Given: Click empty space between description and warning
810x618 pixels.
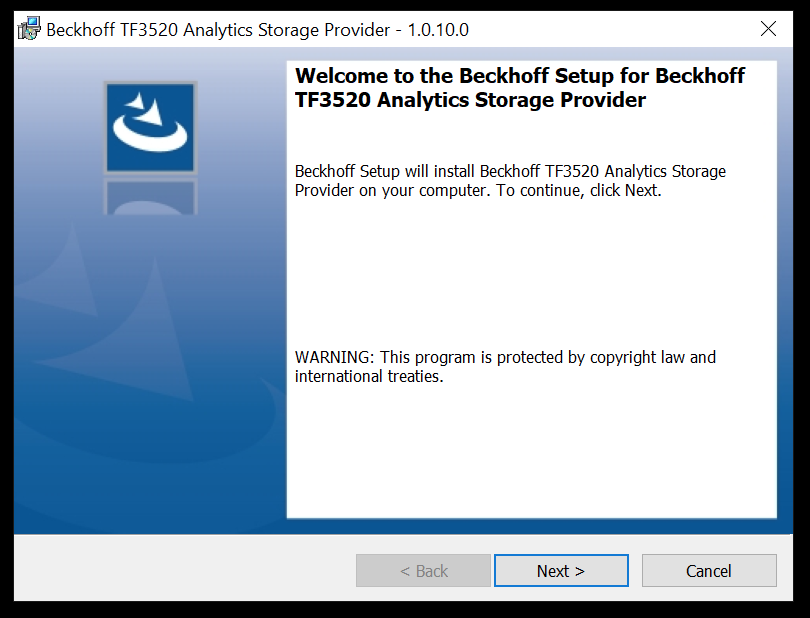Looking at the screenshot, I should click(x=532, y=274).
